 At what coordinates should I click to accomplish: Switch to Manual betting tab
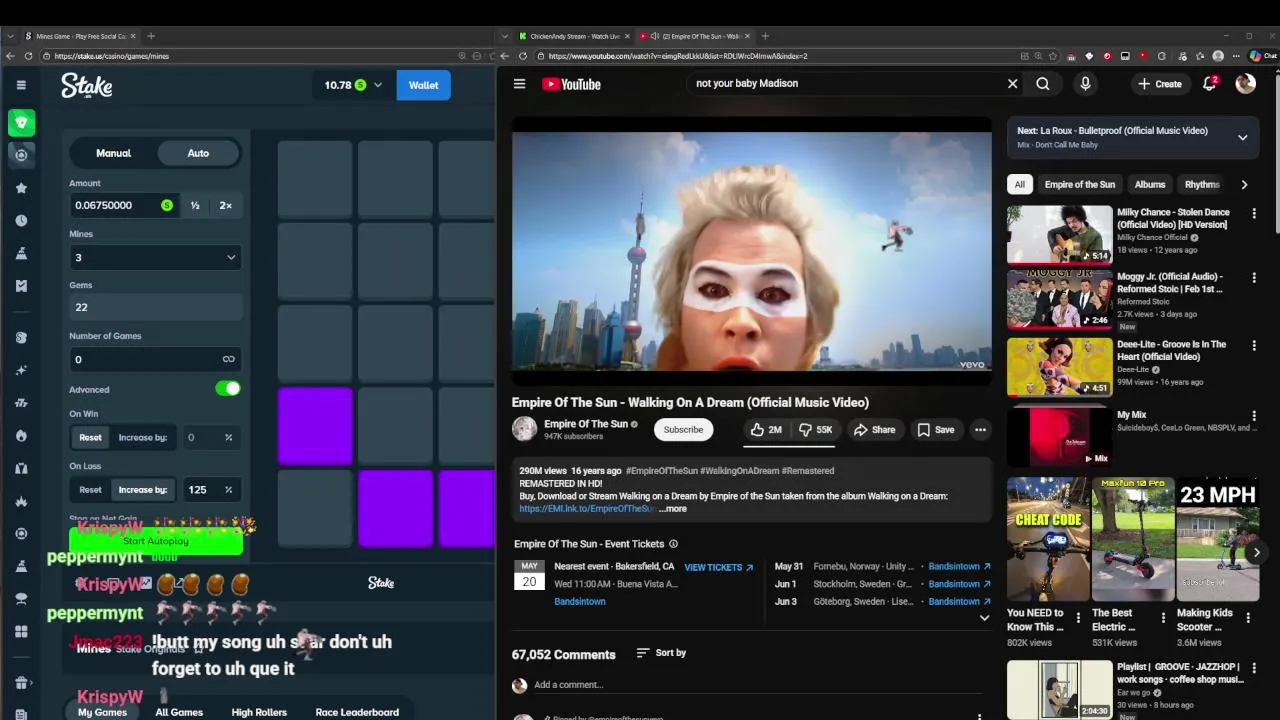[x=113, y=153]
